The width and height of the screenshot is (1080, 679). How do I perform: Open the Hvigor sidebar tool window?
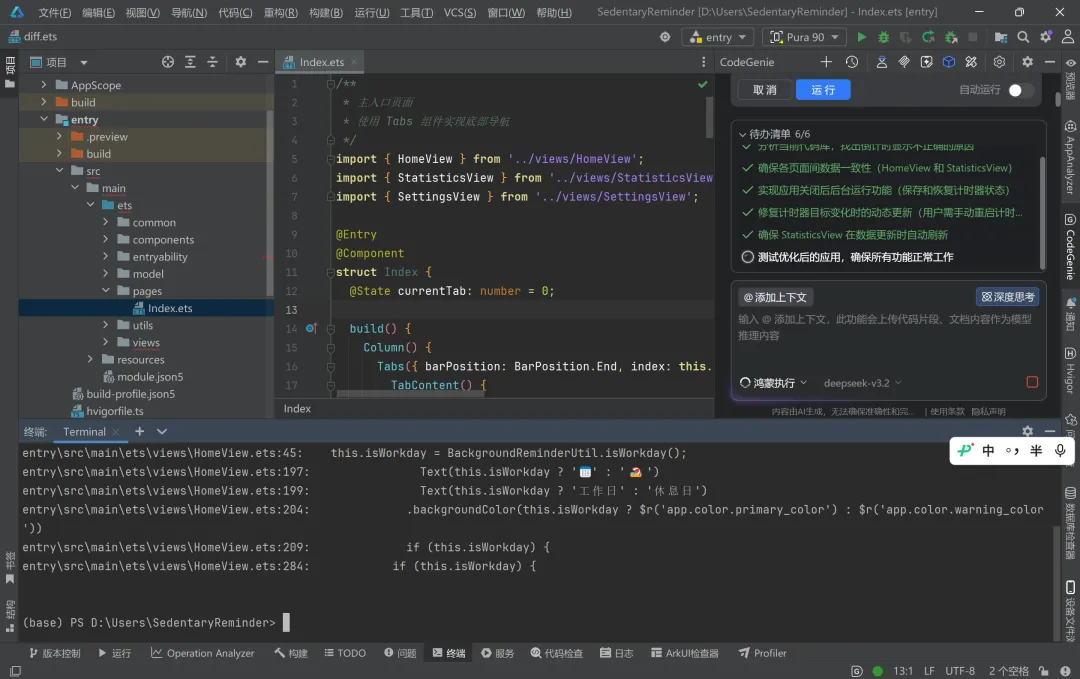(1070, 370)
